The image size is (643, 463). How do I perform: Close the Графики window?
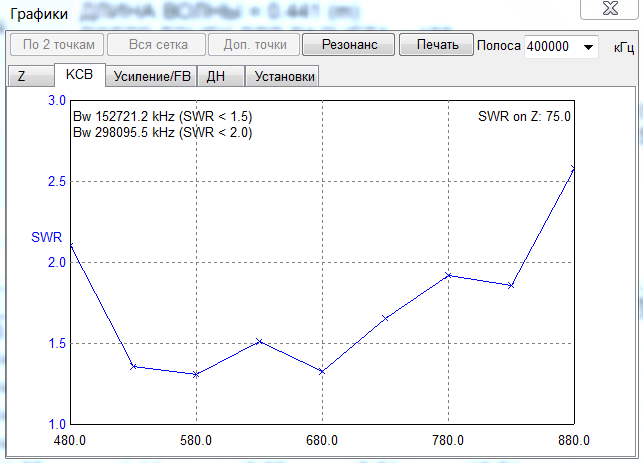(610, 8)
